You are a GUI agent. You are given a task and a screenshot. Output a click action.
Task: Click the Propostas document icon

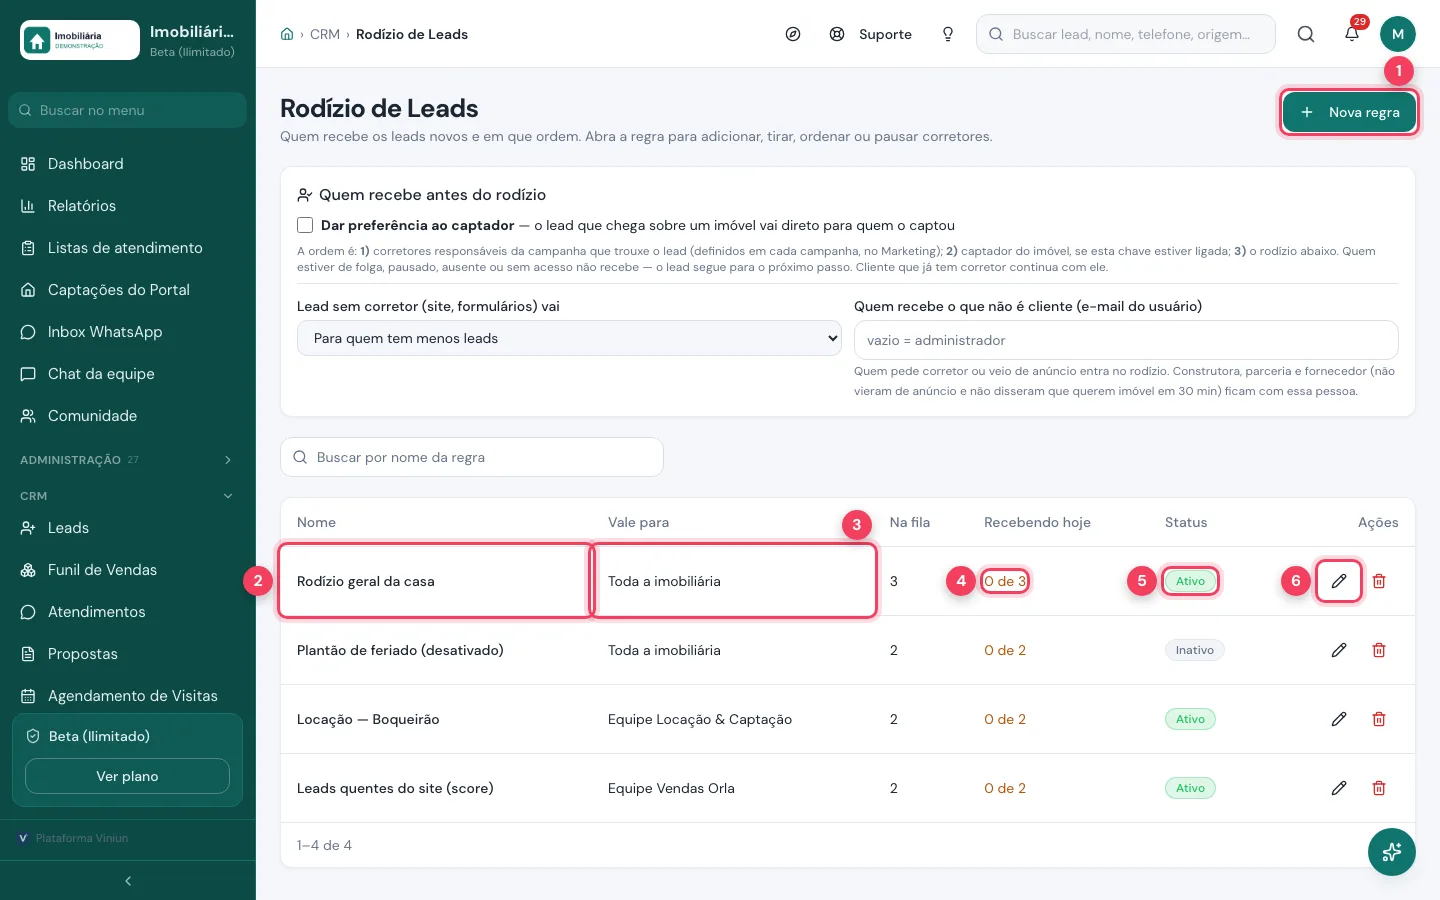(x=28, y=654)
